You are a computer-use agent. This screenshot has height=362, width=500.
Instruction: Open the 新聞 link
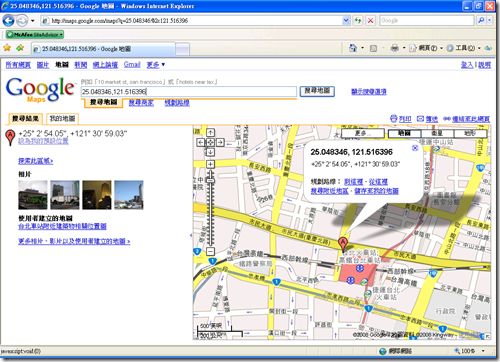(x=80, y=65)
